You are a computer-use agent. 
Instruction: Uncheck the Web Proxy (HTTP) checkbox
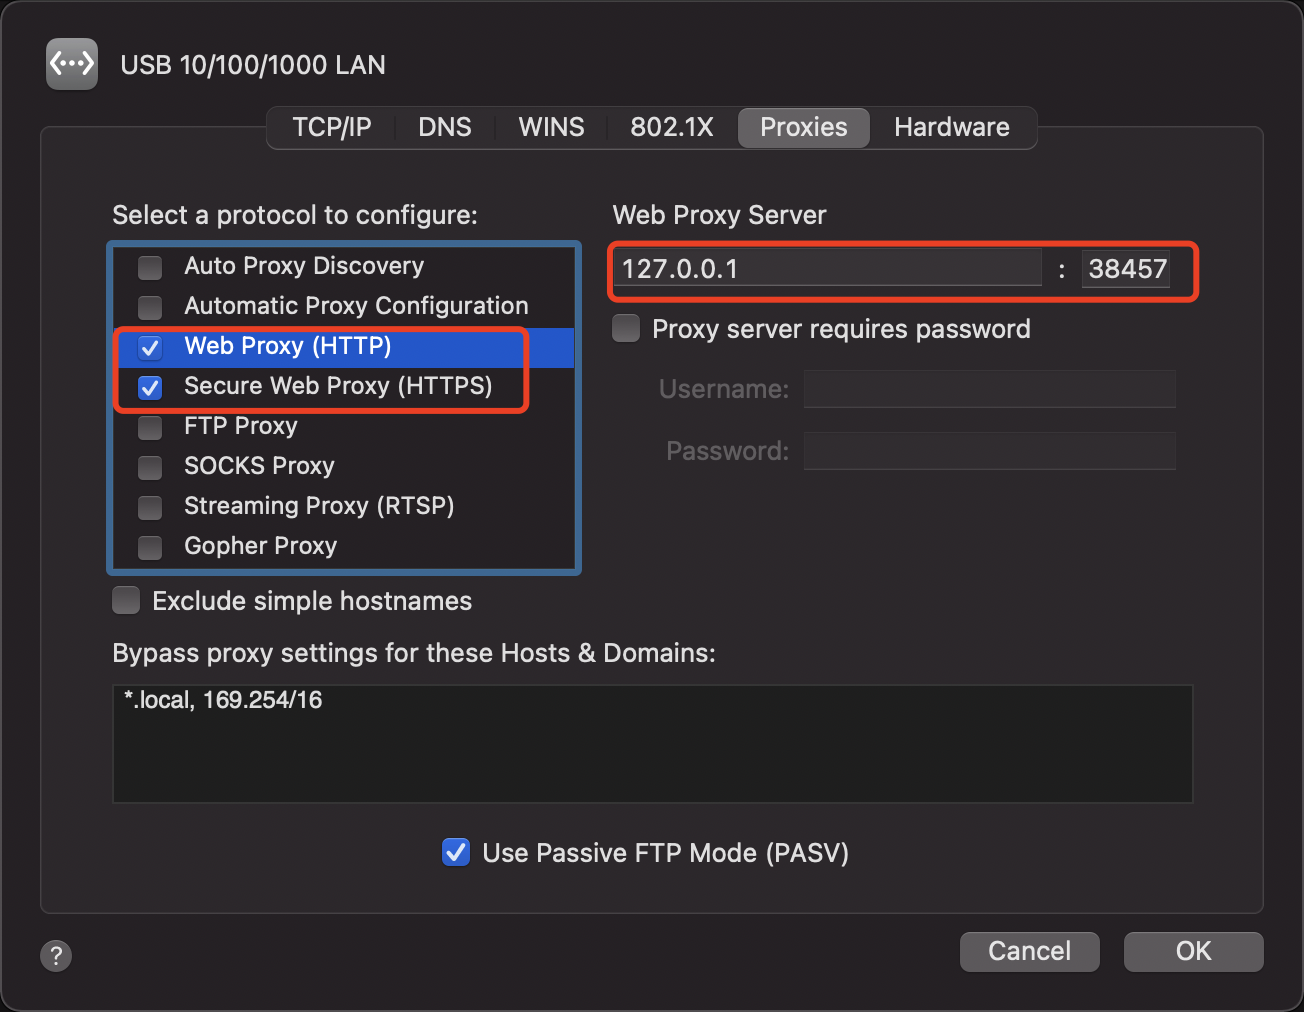150,347
